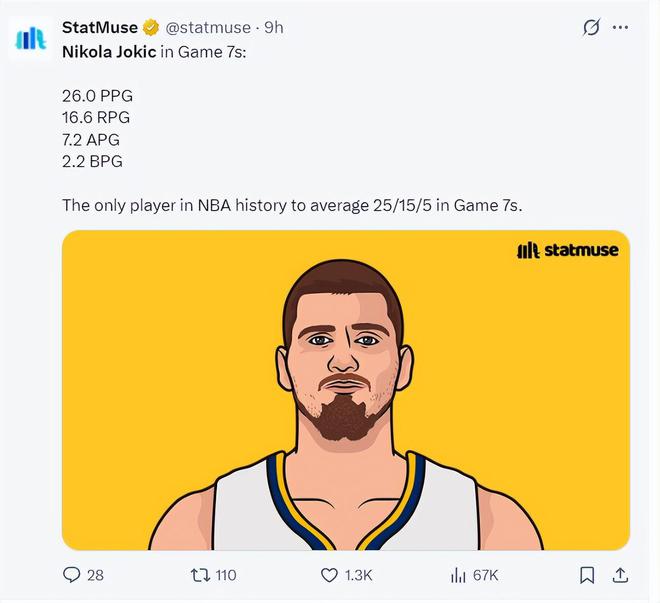660x603 pixels.
Task: Click the StatMuse profile avatar
Action: 30,39
